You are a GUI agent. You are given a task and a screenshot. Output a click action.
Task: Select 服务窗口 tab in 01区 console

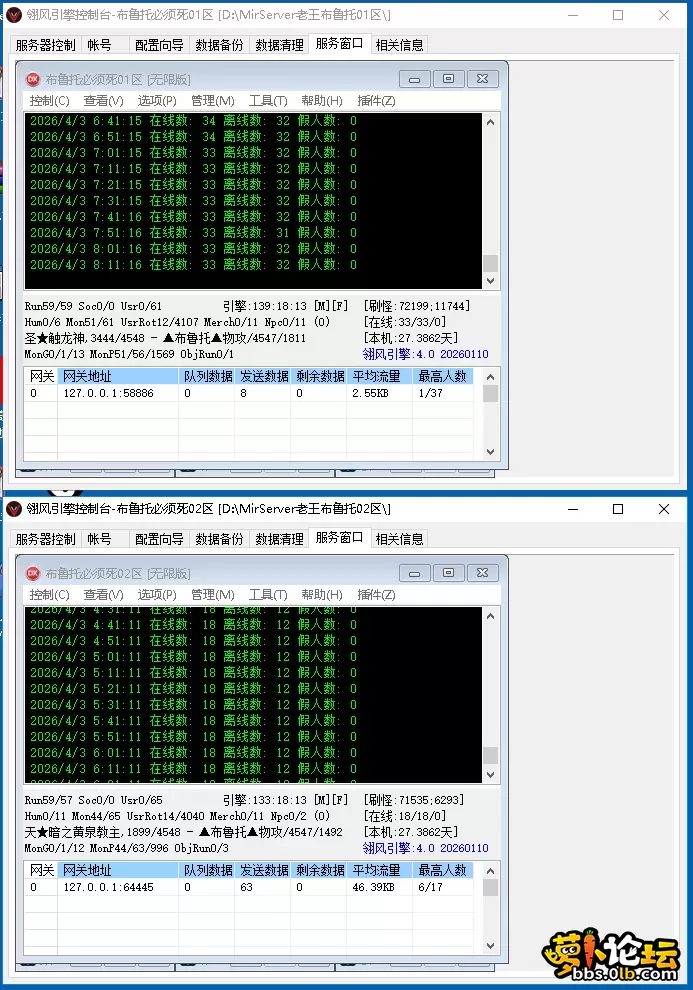[x=339, y=44]
